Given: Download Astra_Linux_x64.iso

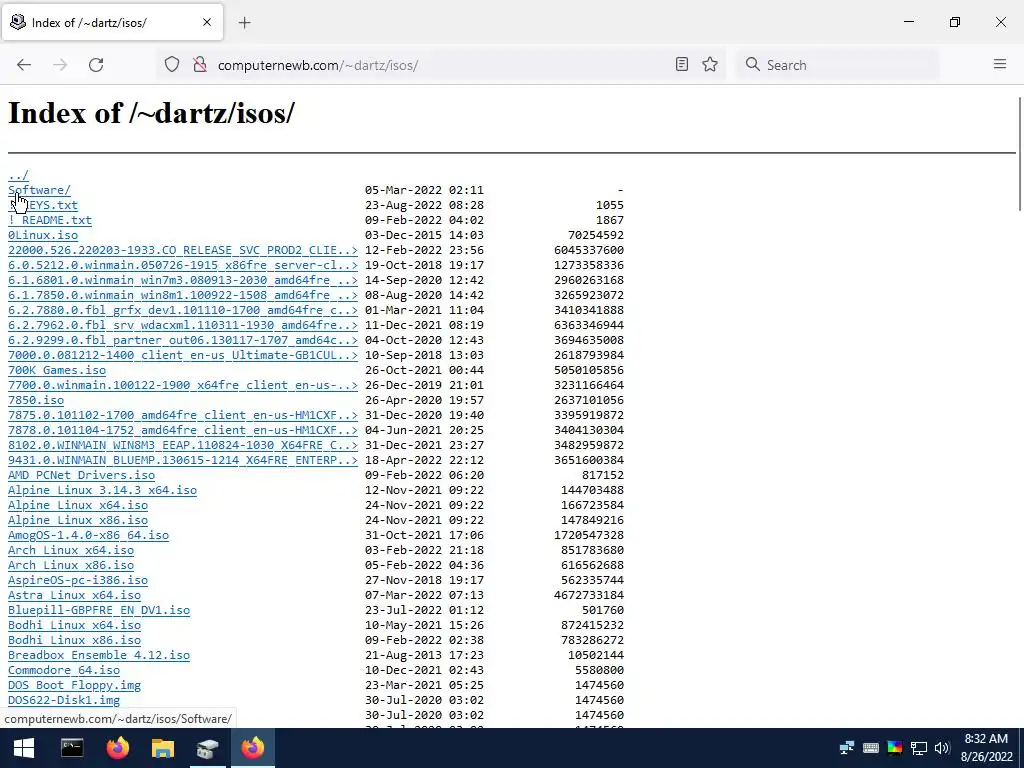Looking at the screenshot, I should click(74, 596).
